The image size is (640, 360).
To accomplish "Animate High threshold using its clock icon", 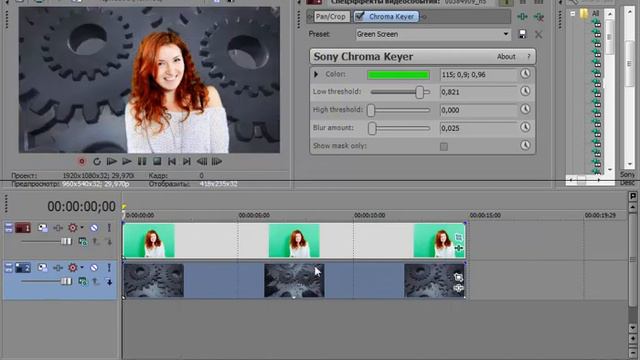I will click(x=525, y=109).
